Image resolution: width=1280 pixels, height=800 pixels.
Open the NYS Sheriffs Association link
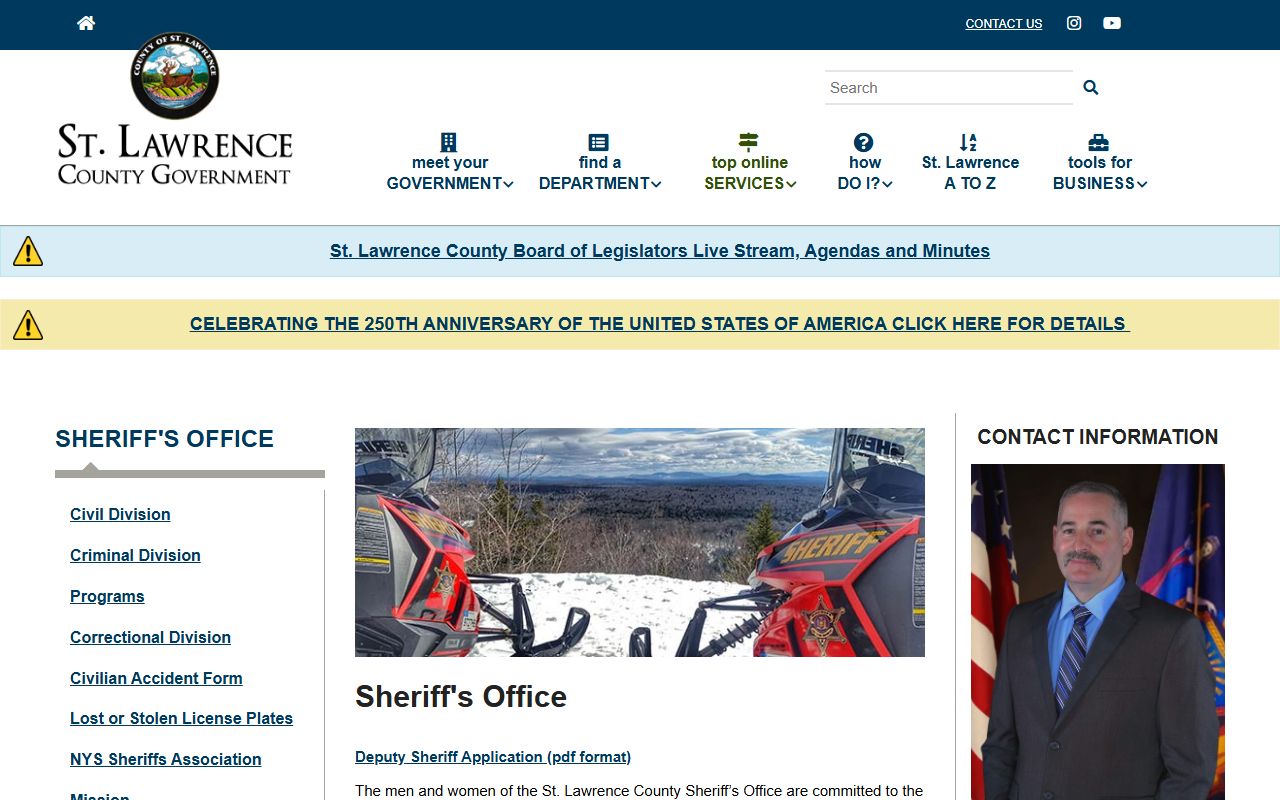pyautogui.click(x=165, y=759)
